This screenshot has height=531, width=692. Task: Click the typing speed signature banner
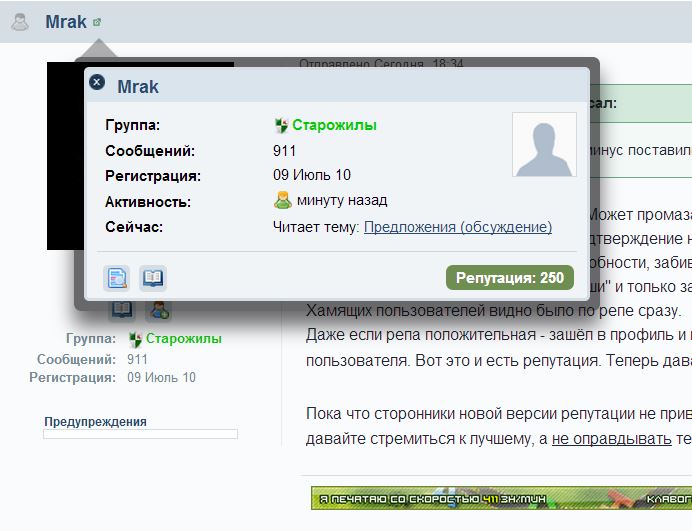(501, 498)
